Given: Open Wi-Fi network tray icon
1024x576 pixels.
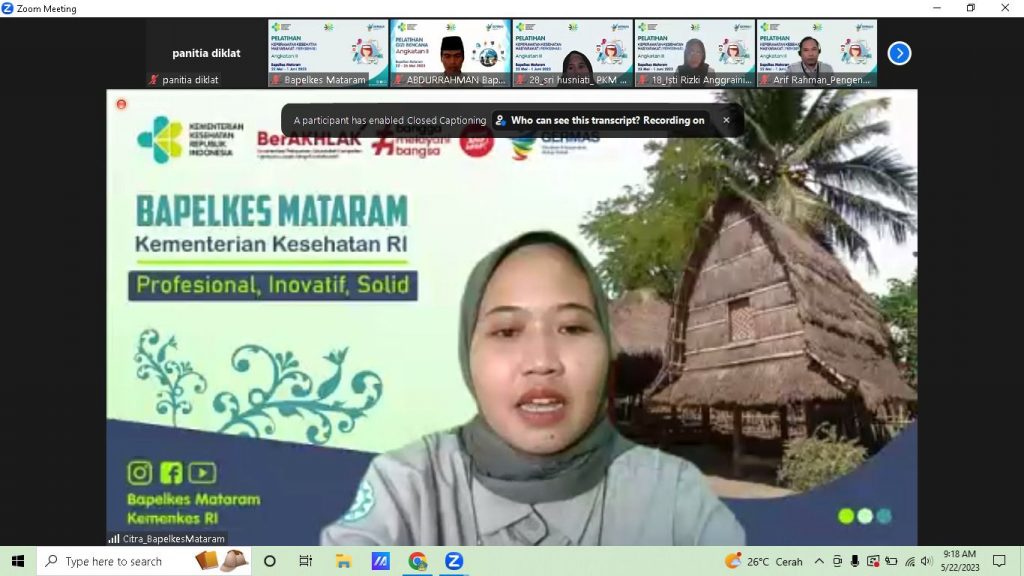Looking at the screenshot, I should click(909, 561).
